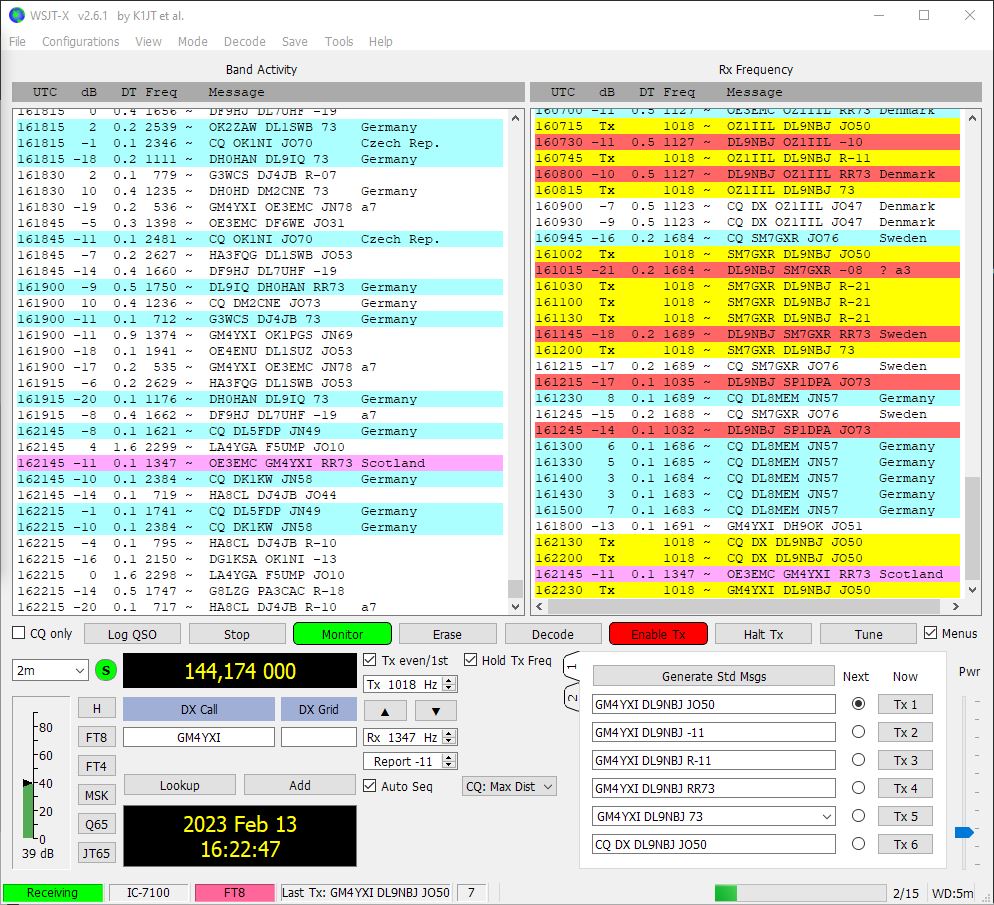
Task: Adjust Report -11 spinner arrows
Action: click(449, 761)
